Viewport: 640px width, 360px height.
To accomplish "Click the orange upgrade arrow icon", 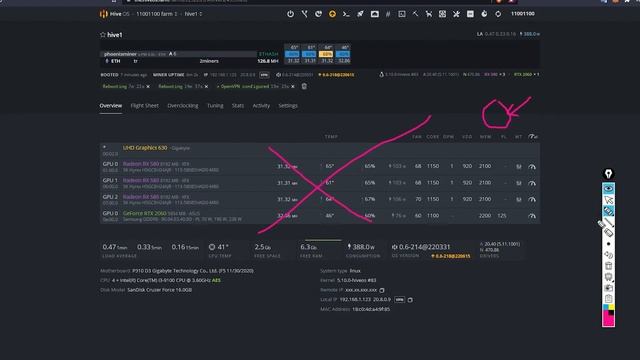I will coord(332,14).
